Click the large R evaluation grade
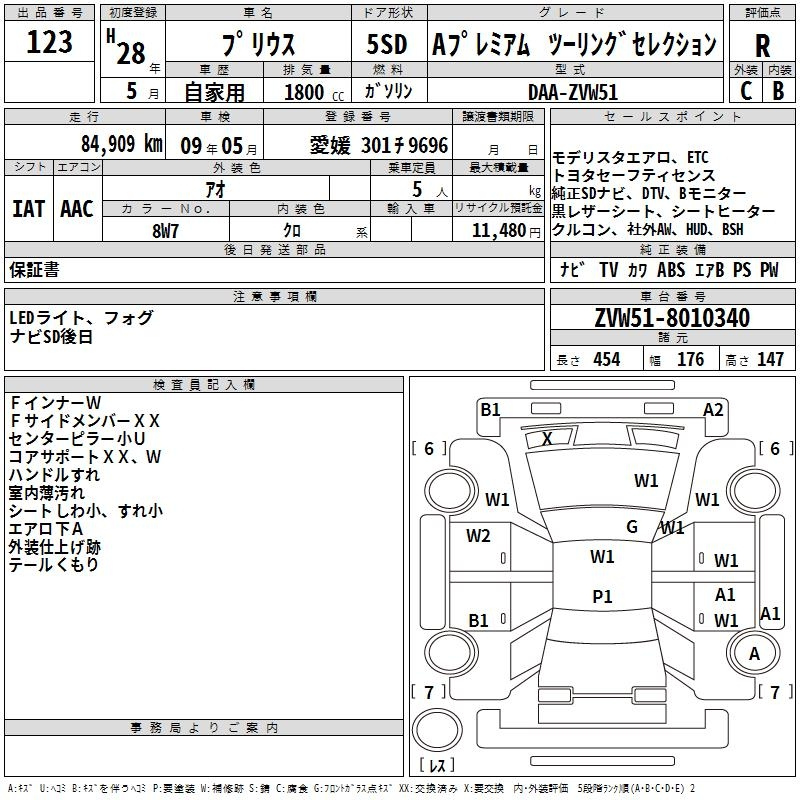 [x=762, y=44]
